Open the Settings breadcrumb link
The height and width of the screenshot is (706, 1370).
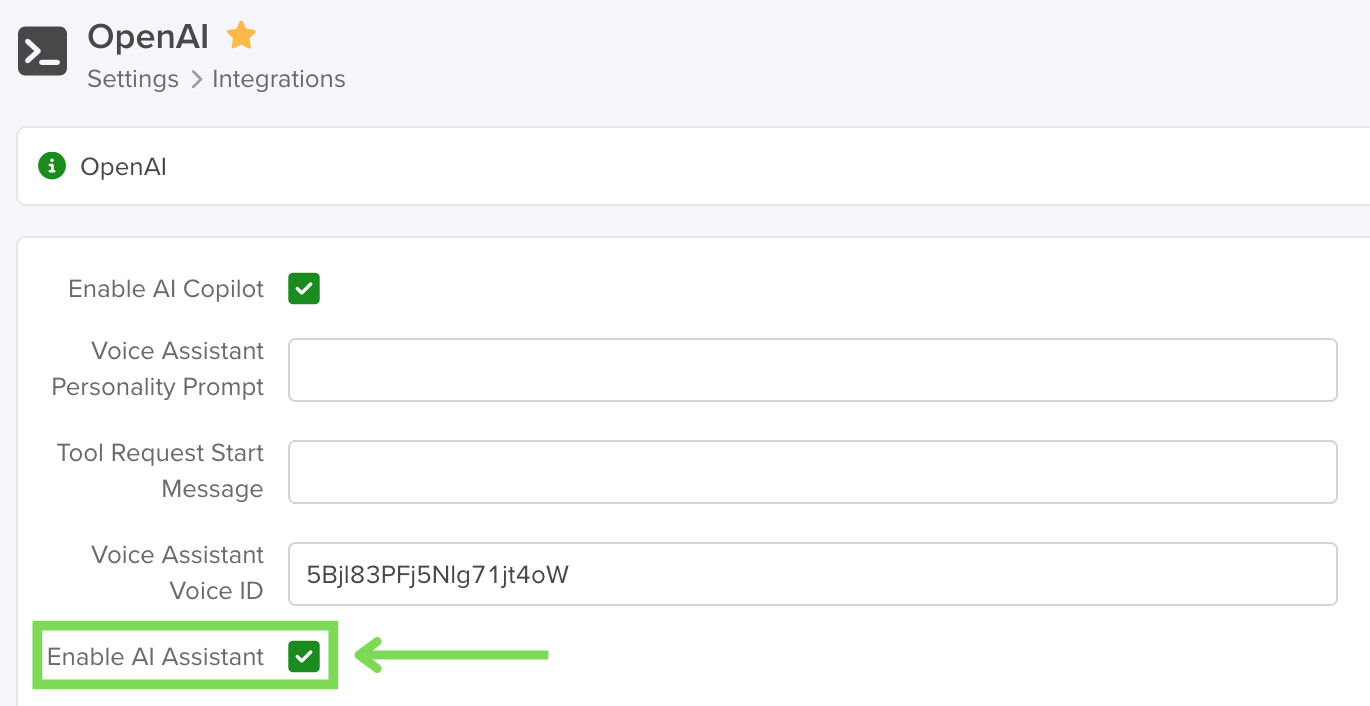[133, 79]
